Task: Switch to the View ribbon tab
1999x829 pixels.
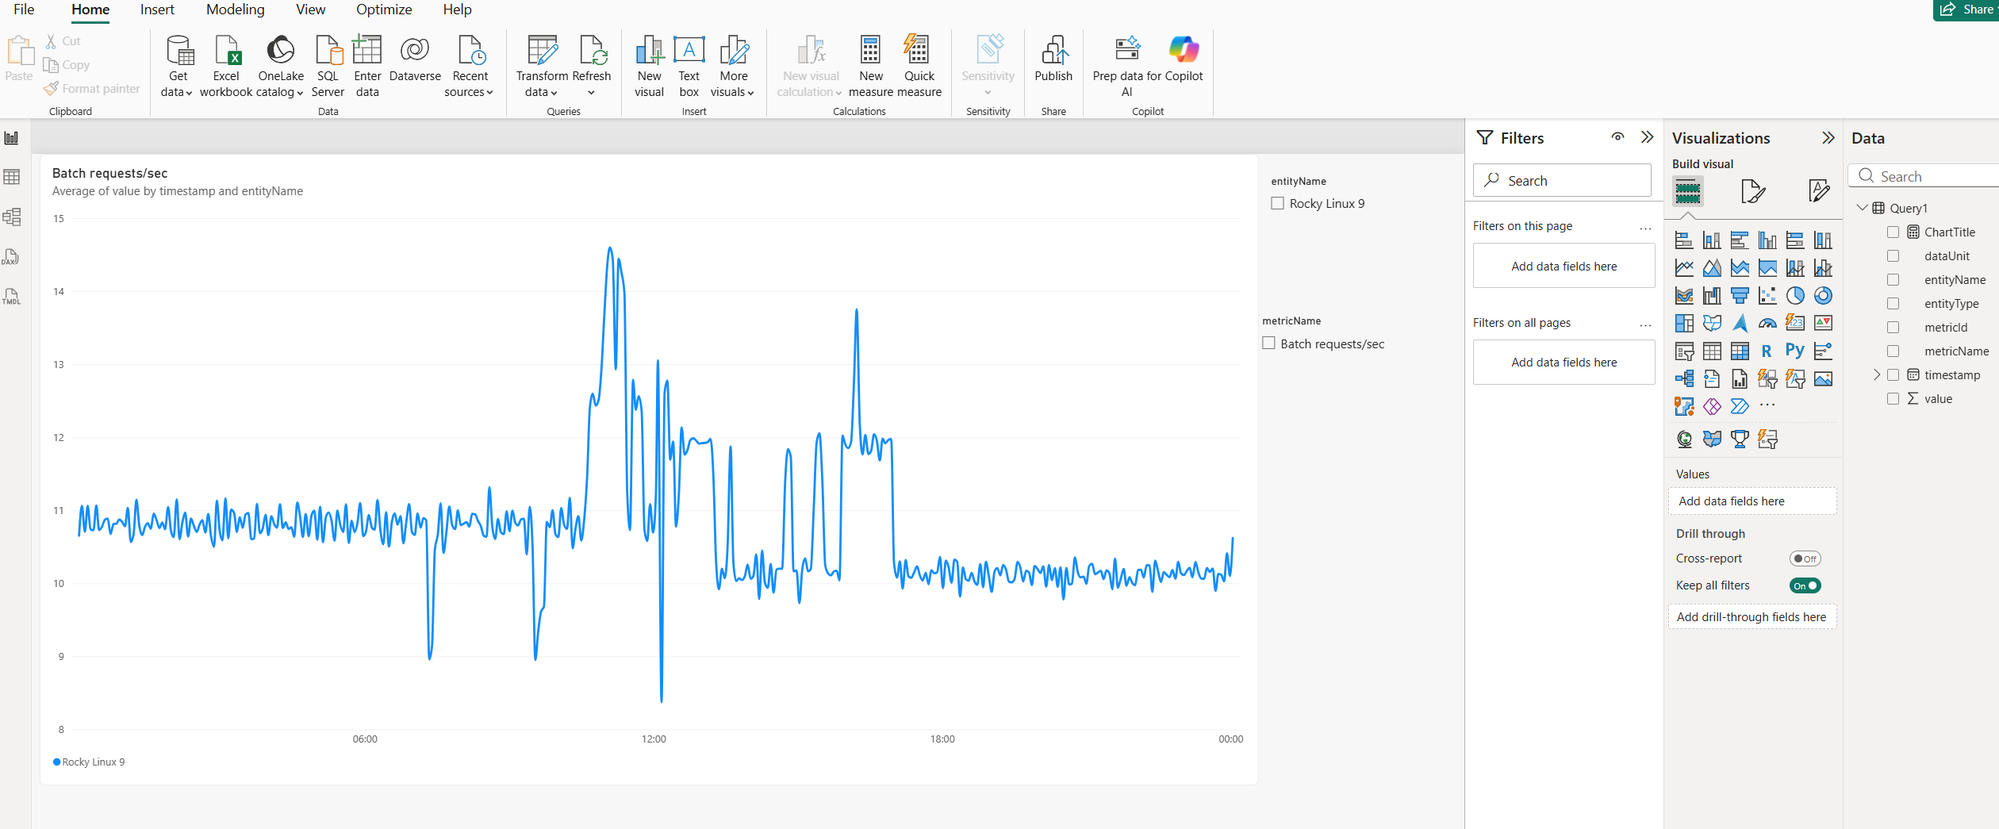Action: pos(310,10)
